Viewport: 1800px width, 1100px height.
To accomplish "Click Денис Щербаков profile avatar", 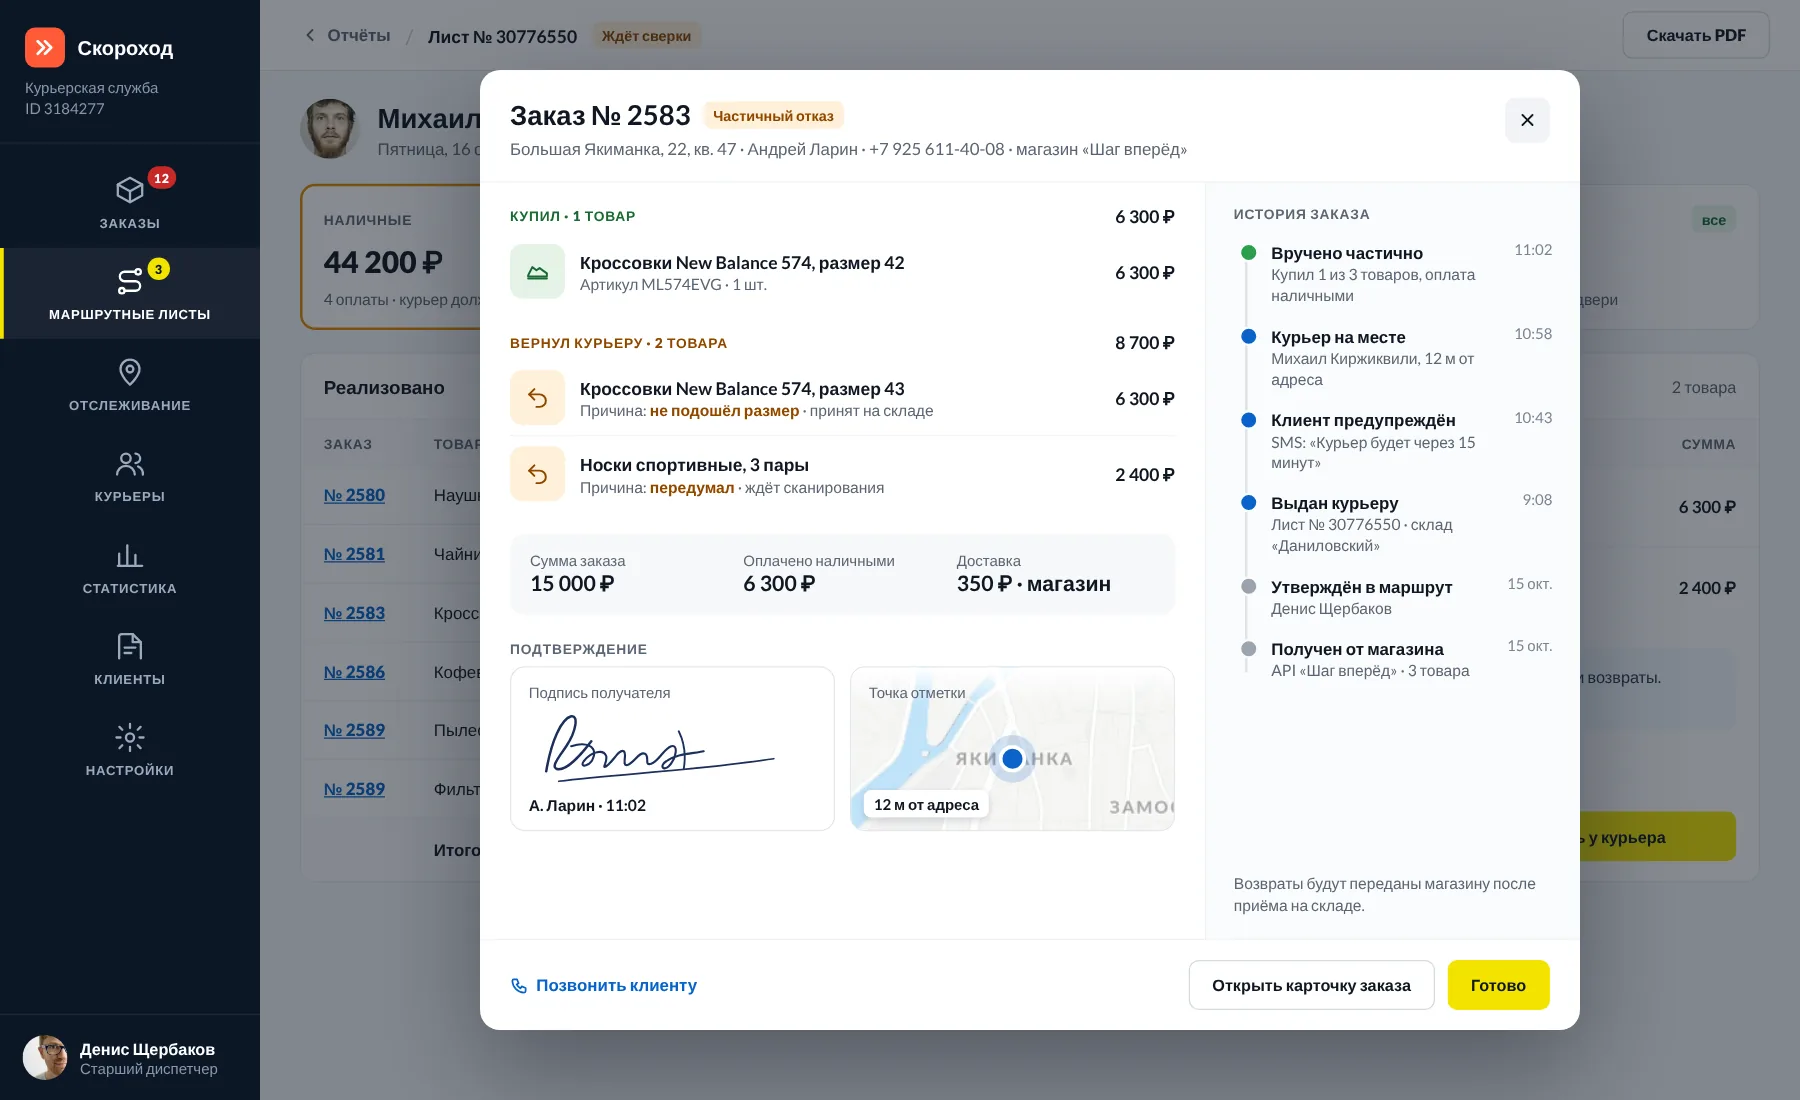I will (44, 1058).
